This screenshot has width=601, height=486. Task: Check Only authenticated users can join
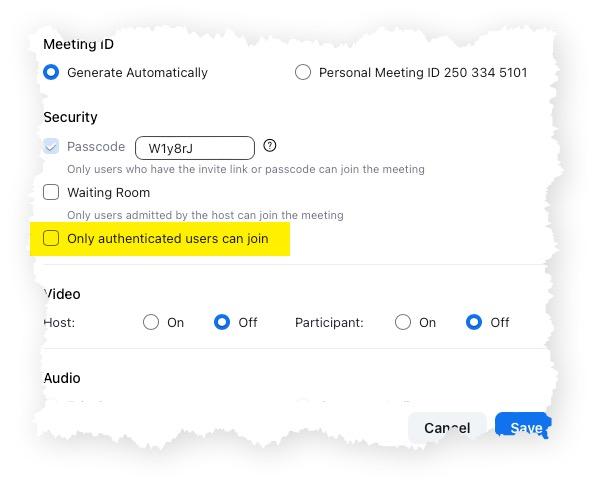click(51, 238)
